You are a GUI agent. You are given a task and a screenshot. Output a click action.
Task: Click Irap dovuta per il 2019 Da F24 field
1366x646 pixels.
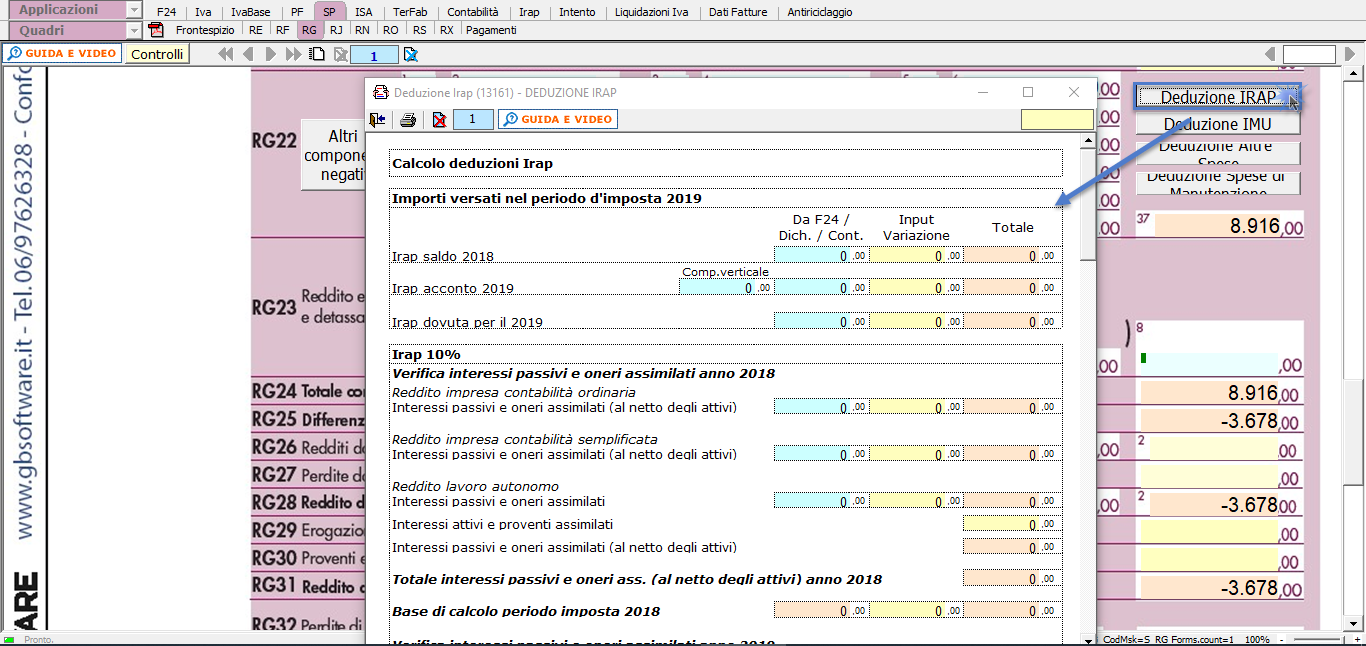(821, 321)
